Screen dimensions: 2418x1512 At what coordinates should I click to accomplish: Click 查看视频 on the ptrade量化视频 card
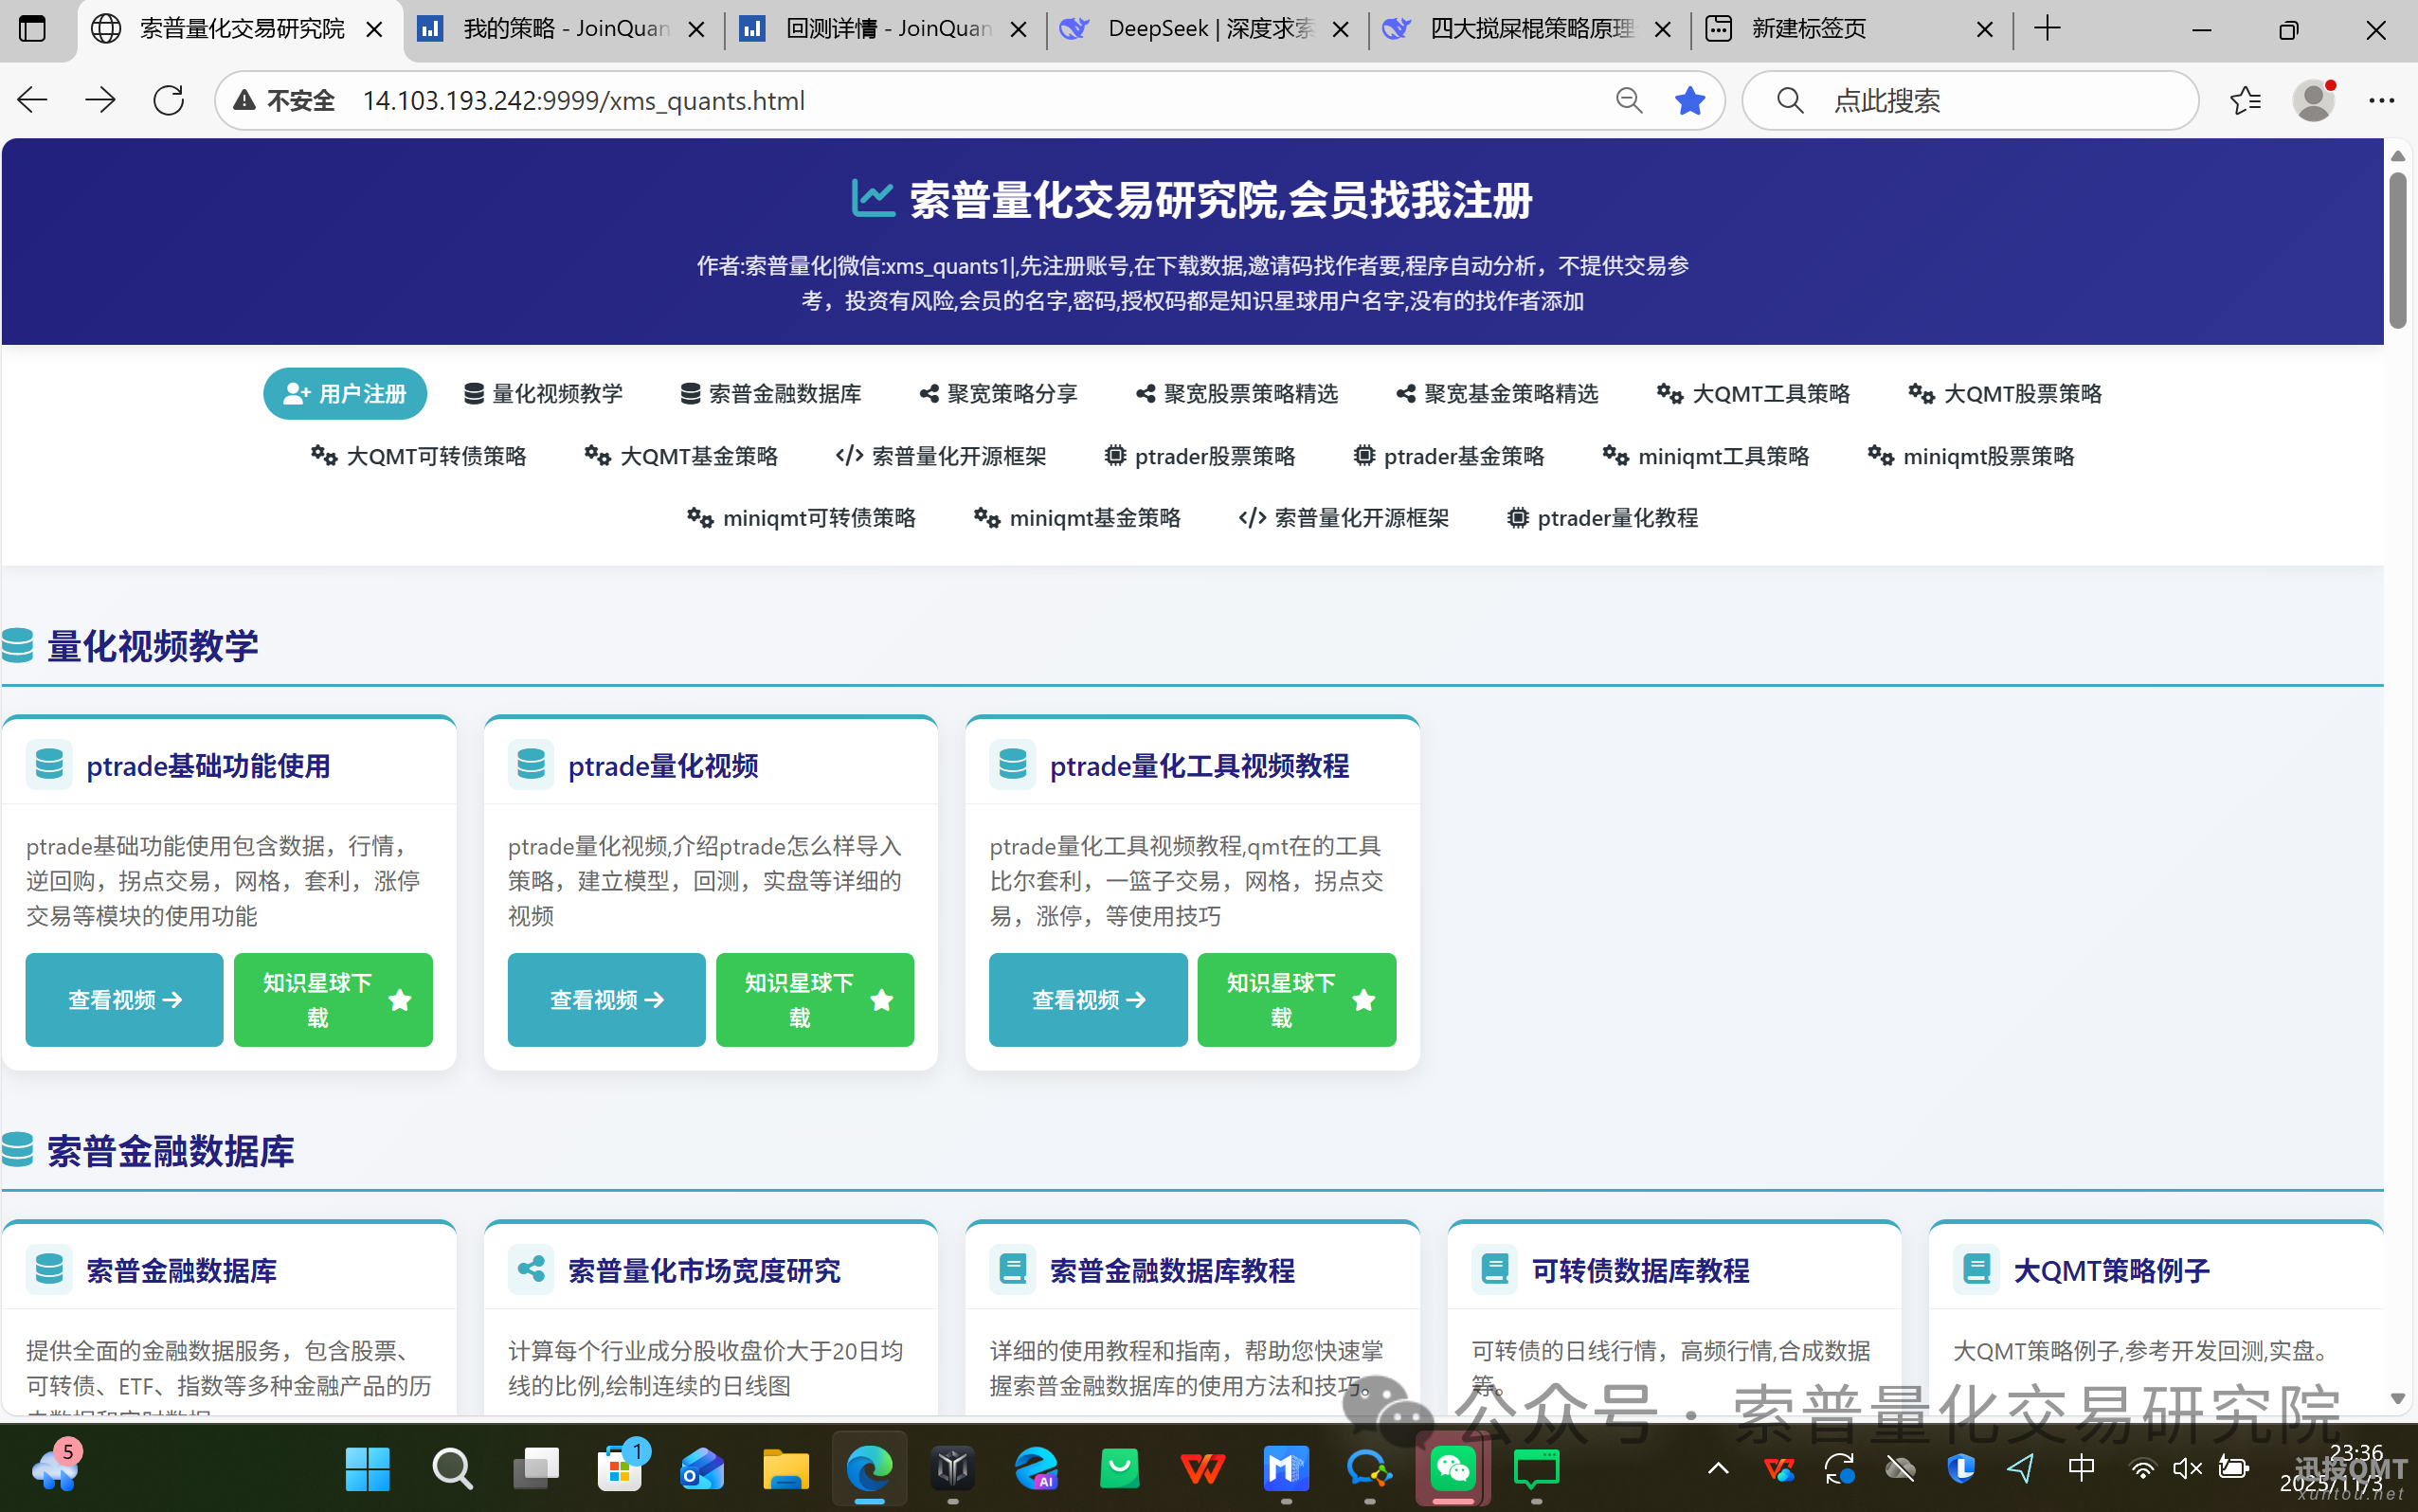[x=606, y=999]
